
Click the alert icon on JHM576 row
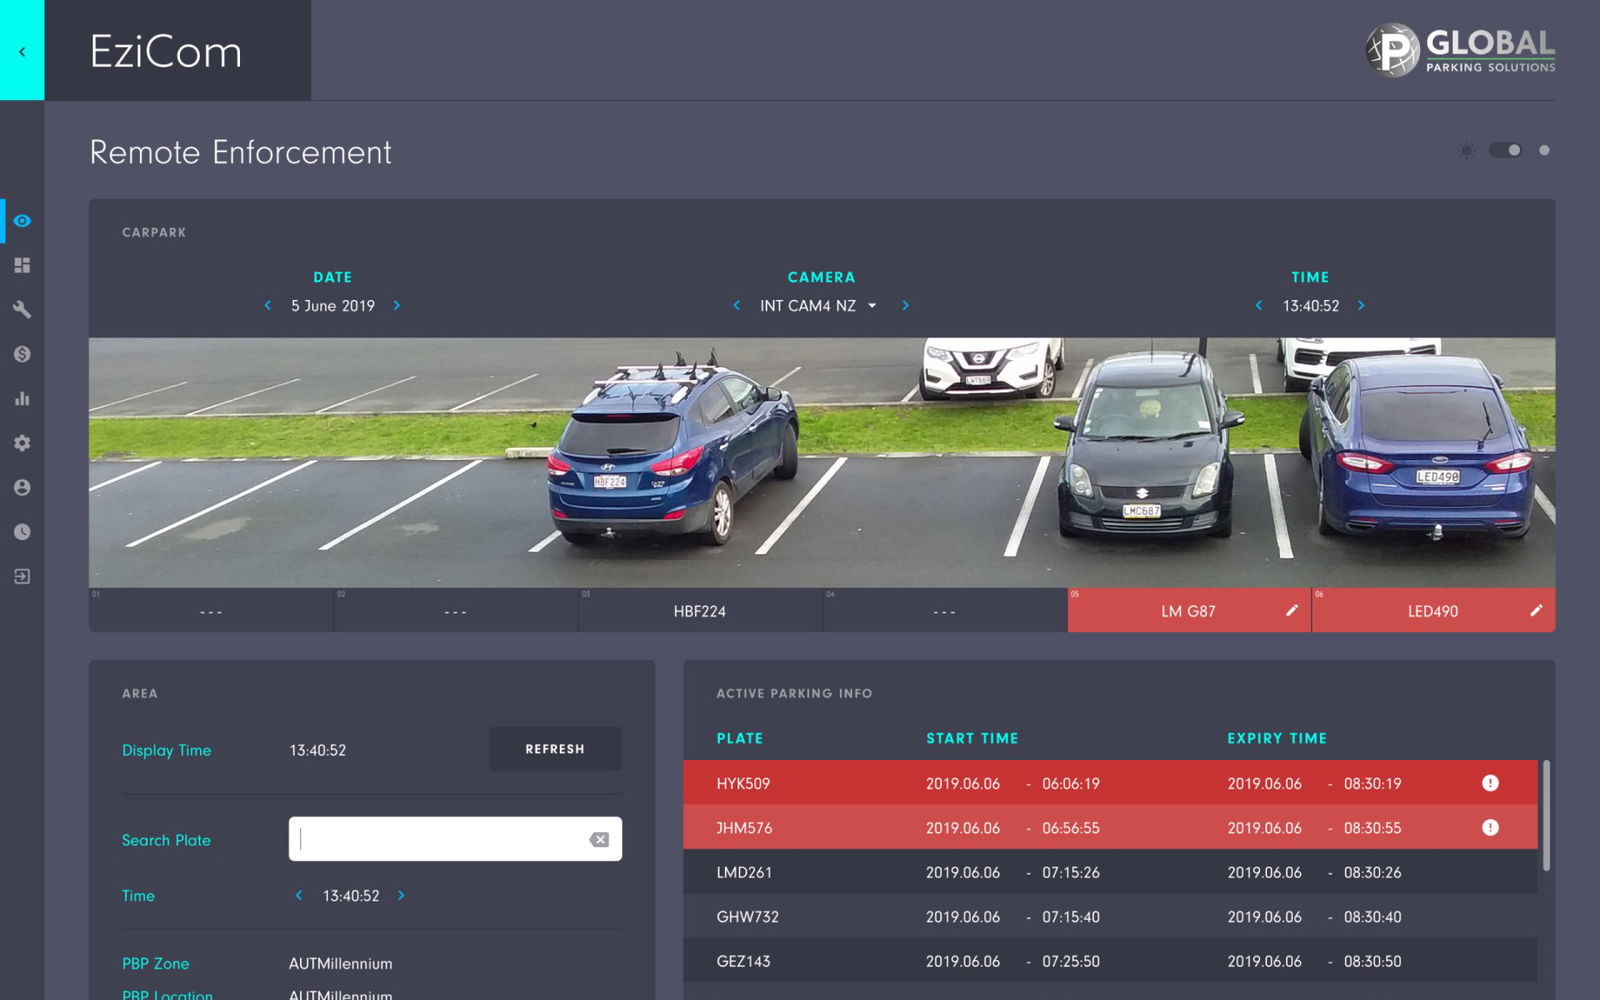(1490, 827)
